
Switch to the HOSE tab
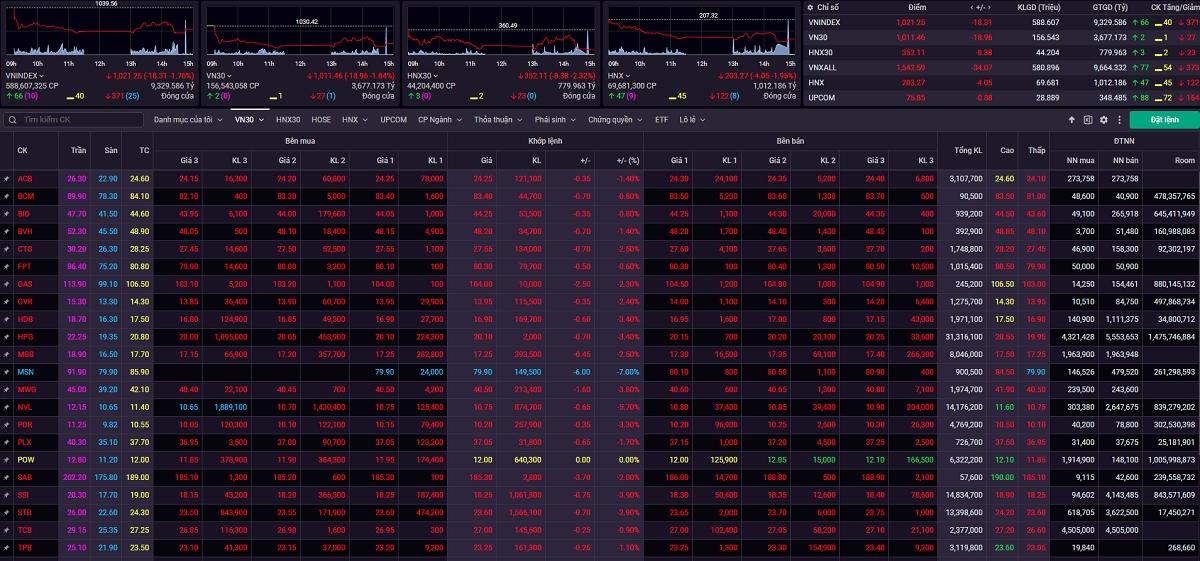321,120
